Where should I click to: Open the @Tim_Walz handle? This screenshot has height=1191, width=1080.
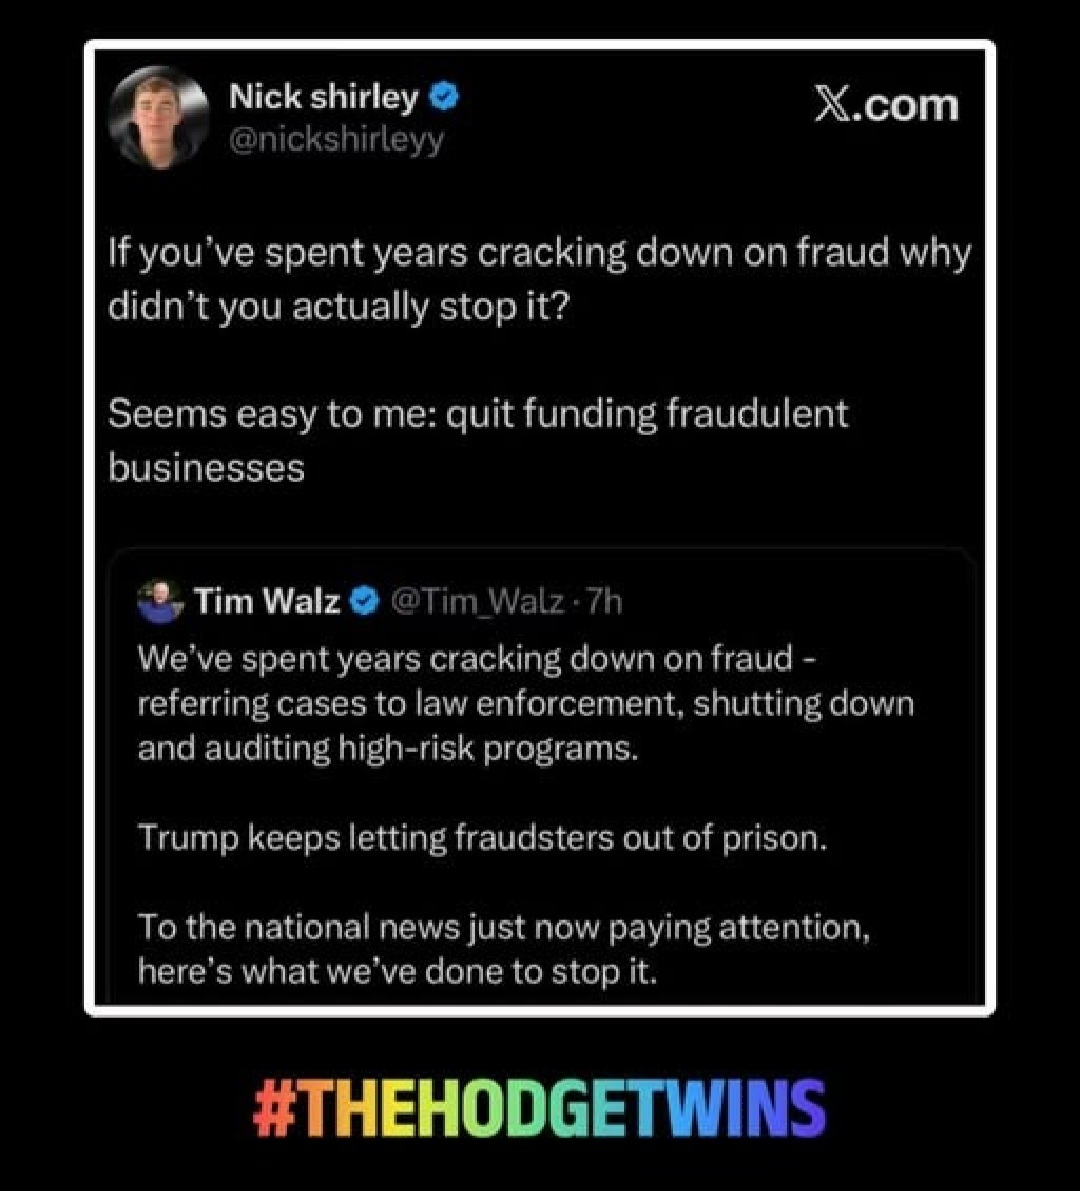[478, 602]
